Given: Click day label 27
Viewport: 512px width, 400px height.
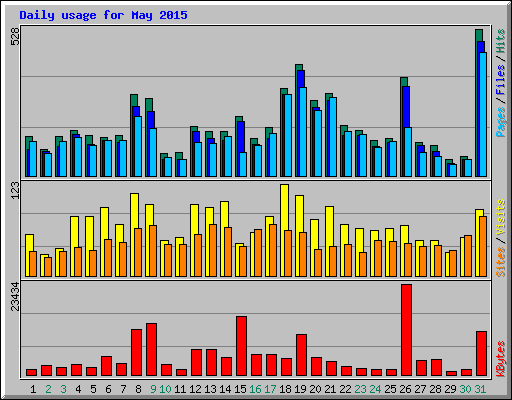Looking at the screenshot, I should pos(420,389).
